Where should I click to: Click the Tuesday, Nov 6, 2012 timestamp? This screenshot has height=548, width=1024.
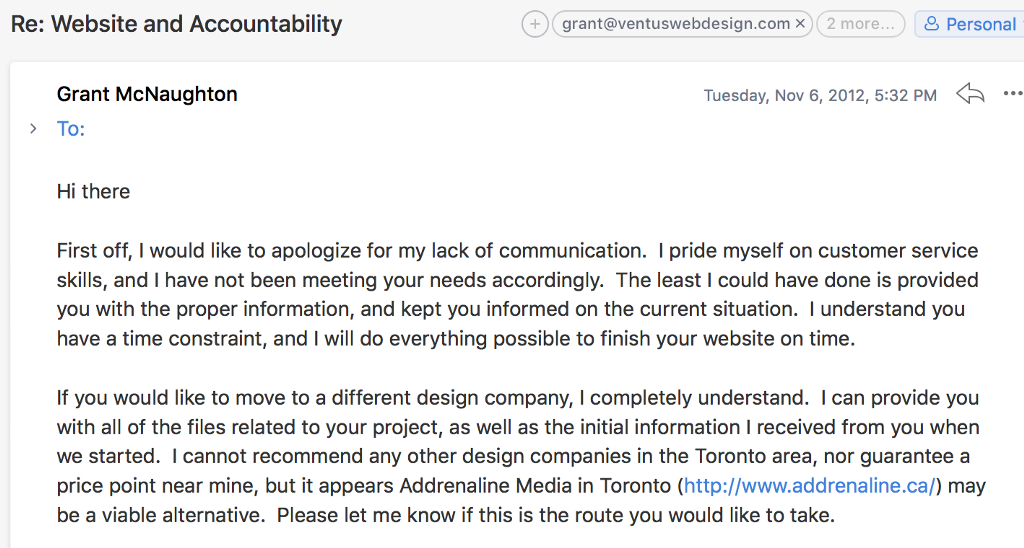pos(820,96)
